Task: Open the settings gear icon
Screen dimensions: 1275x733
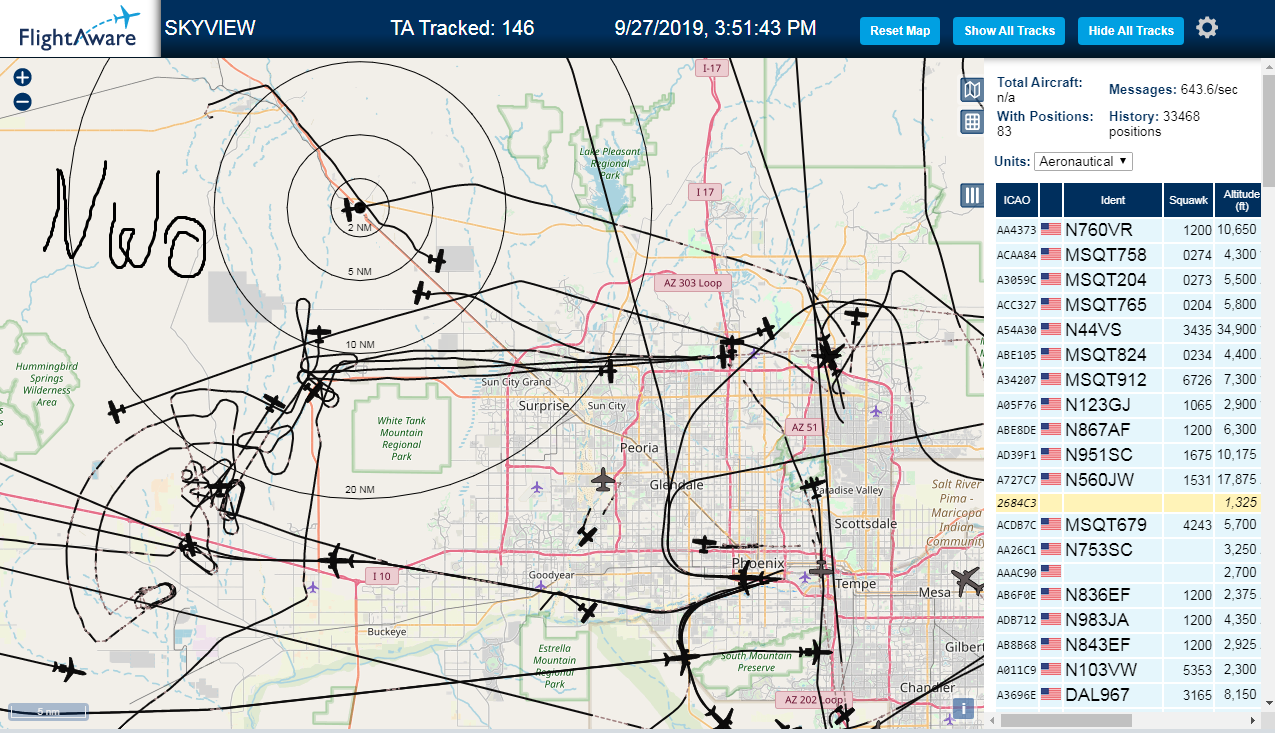Action: [x=1207, y=28]
